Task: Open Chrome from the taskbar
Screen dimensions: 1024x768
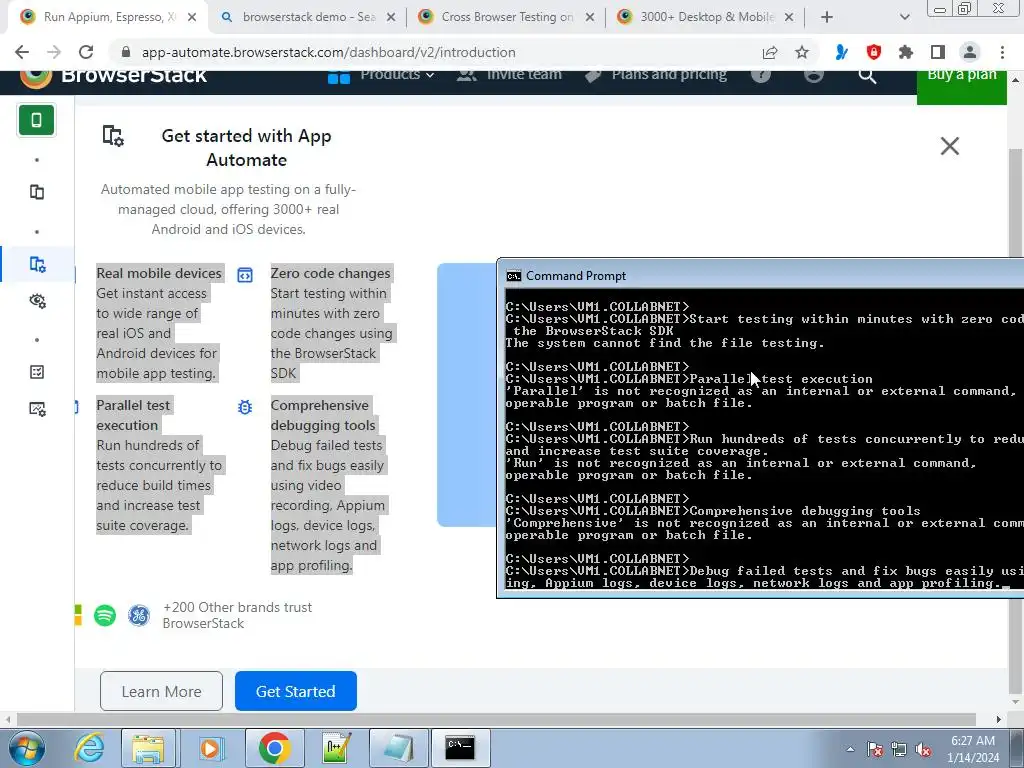Action: point(274,748)
